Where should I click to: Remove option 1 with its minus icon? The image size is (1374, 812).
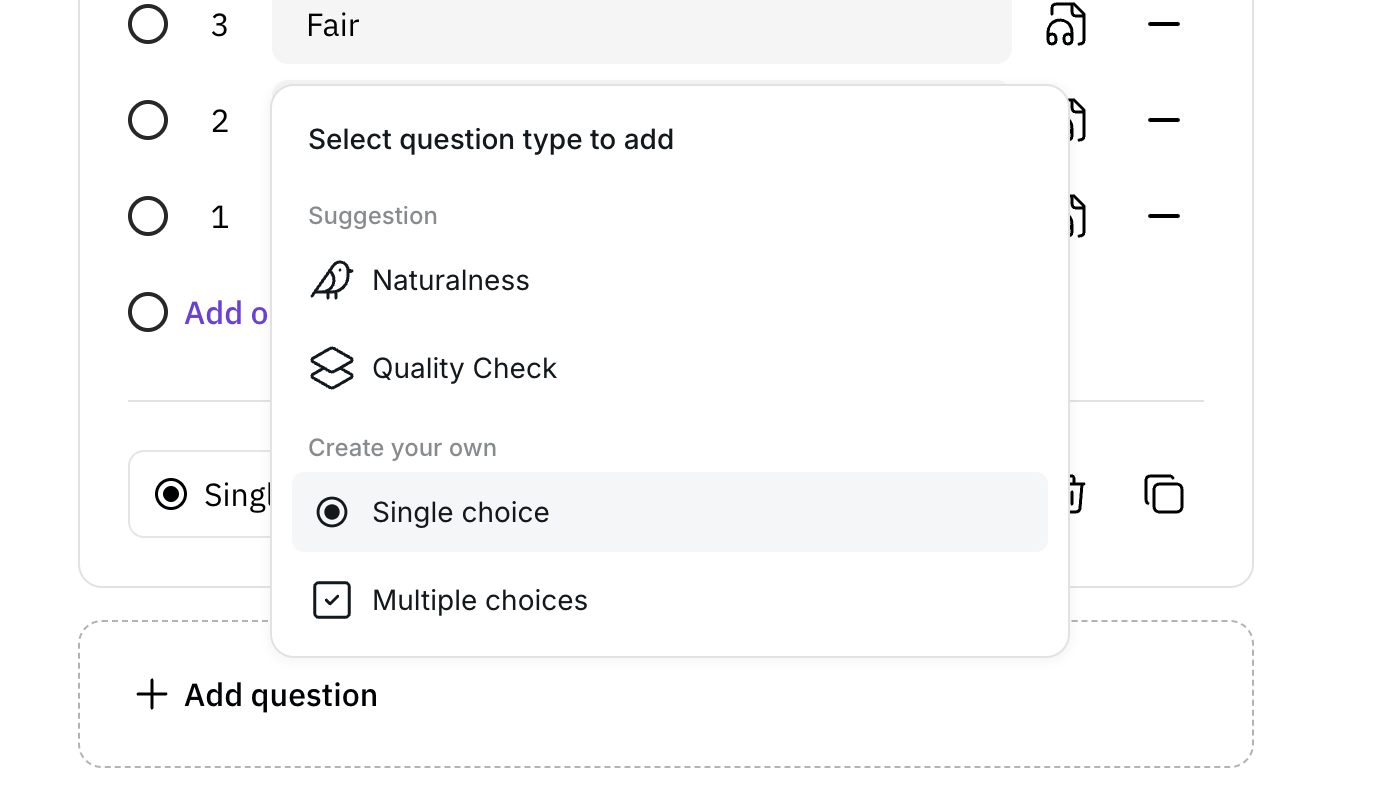[1164, 216]
